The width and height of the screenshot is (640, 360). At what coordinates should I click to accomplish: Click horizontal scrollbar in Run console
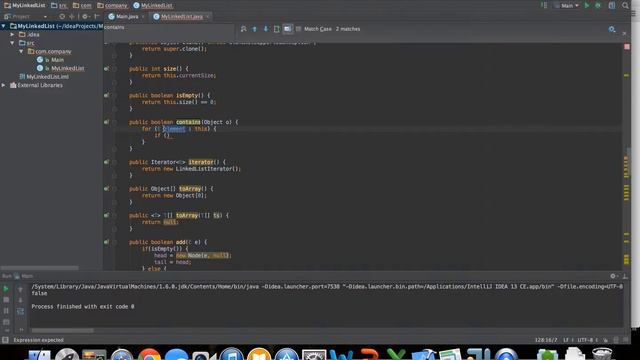click(x=62, y=331)
